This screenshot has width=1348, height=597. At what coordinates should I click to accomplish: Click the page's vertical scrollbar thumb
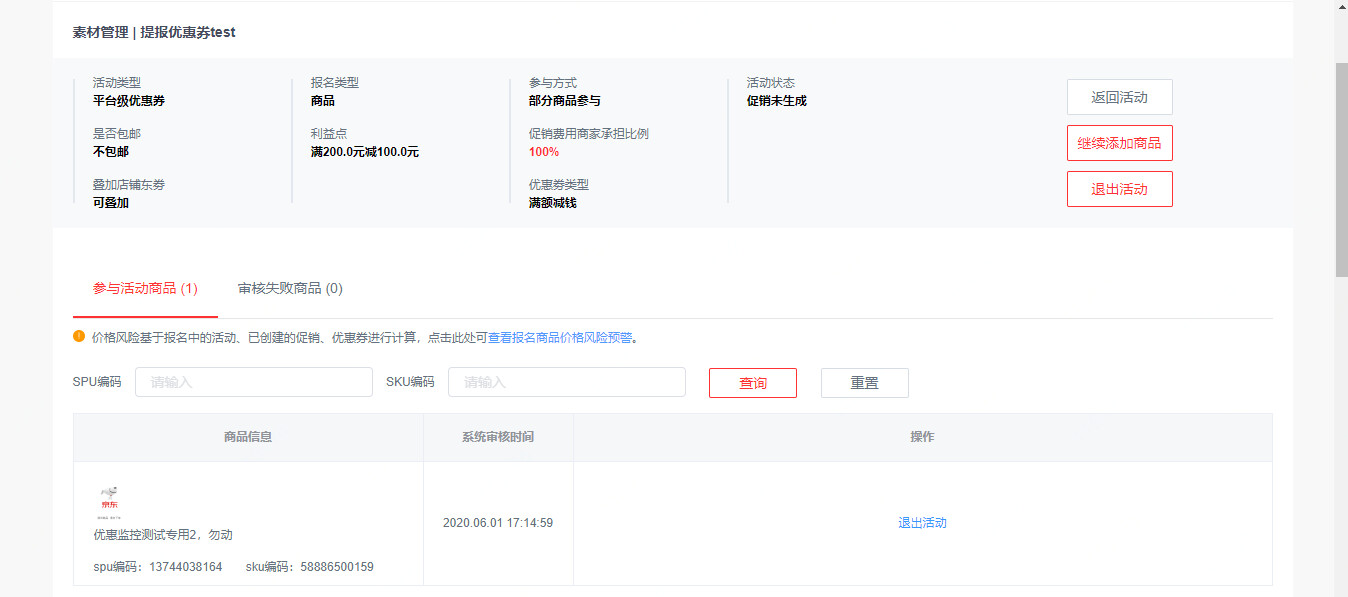point(1341,170)
